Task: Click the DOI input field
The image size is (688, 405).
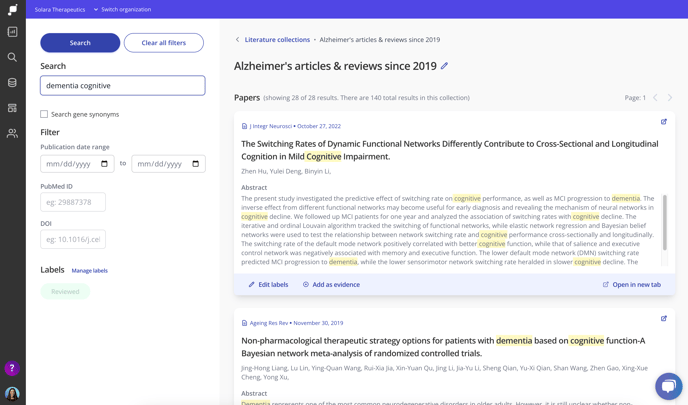Action: [x=73, y=239]
